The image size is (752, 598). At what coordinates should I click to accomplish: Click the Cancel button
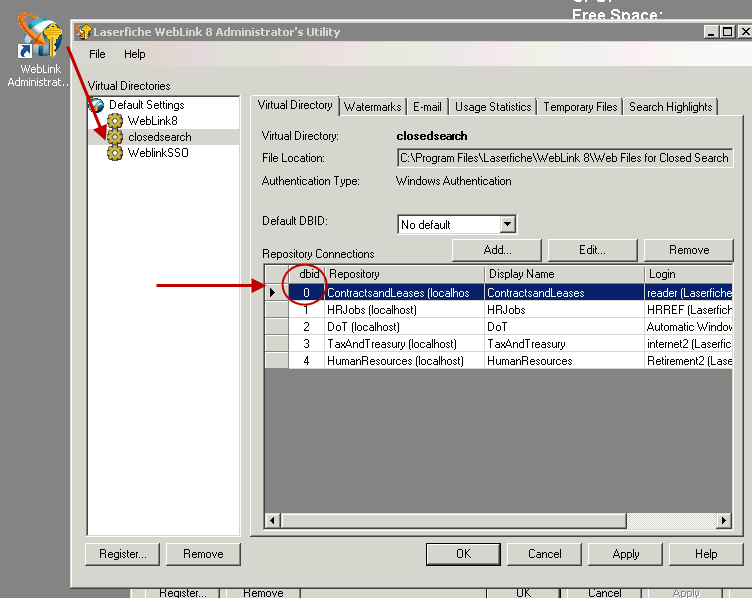coord(544,554)
